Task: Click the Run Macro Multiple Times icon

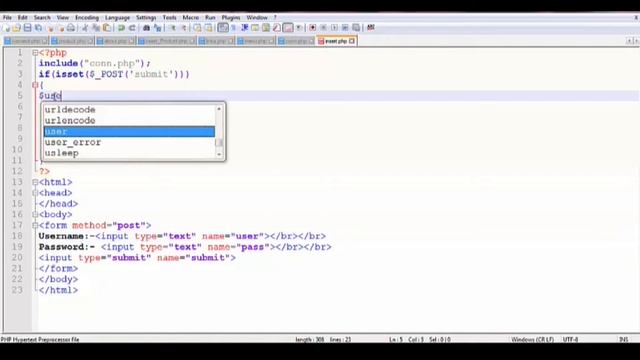Action: [345, 28]
